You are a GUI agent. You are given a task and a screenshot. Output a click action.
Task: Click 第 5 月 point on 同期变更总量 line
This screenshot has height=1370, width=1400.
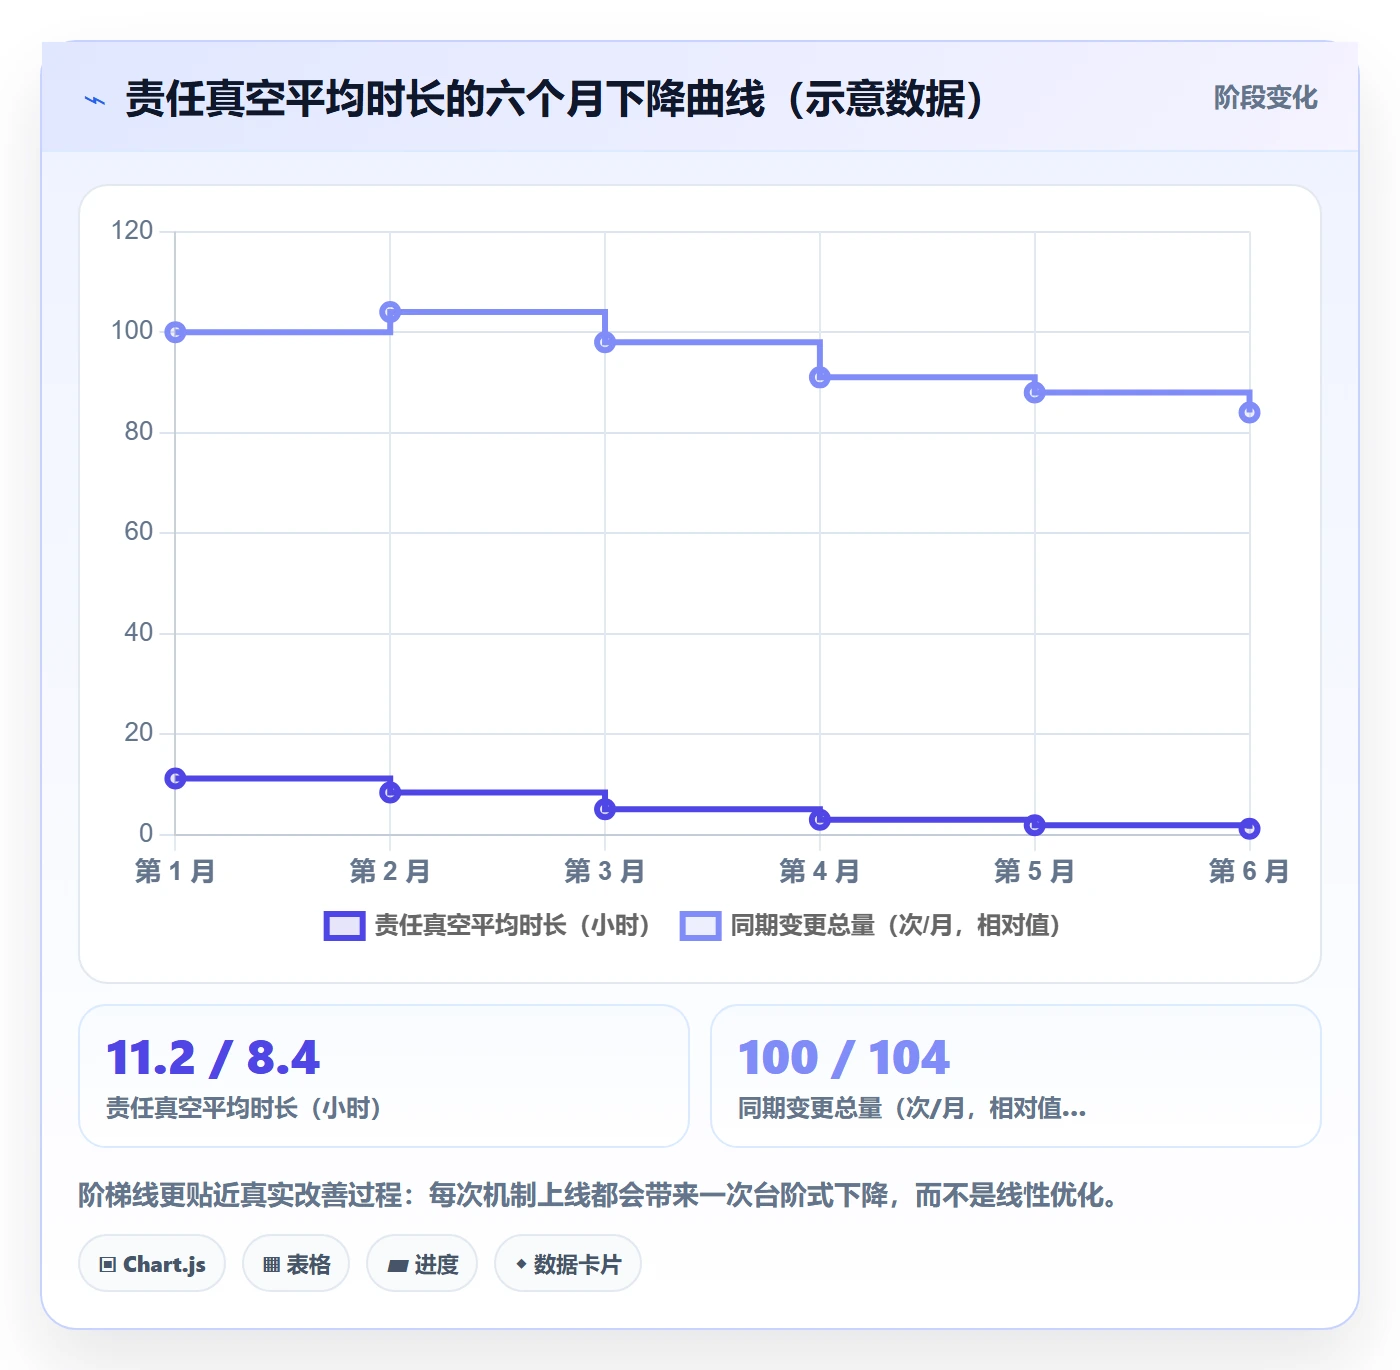pyautogui.click(x=1035, y=392)
